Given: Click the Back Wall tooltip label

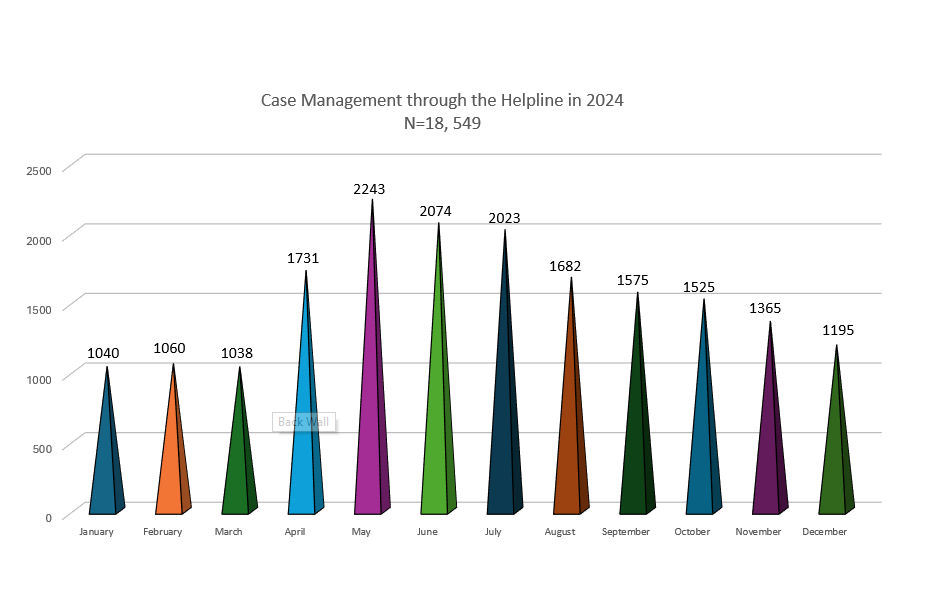Looking at the screenshot, I should pos(304,422).
